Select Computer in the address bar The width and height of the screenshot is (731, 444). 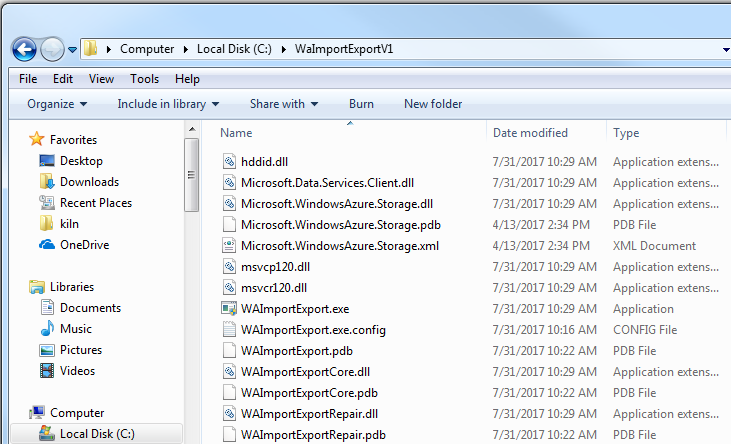[x=147, y=49]
